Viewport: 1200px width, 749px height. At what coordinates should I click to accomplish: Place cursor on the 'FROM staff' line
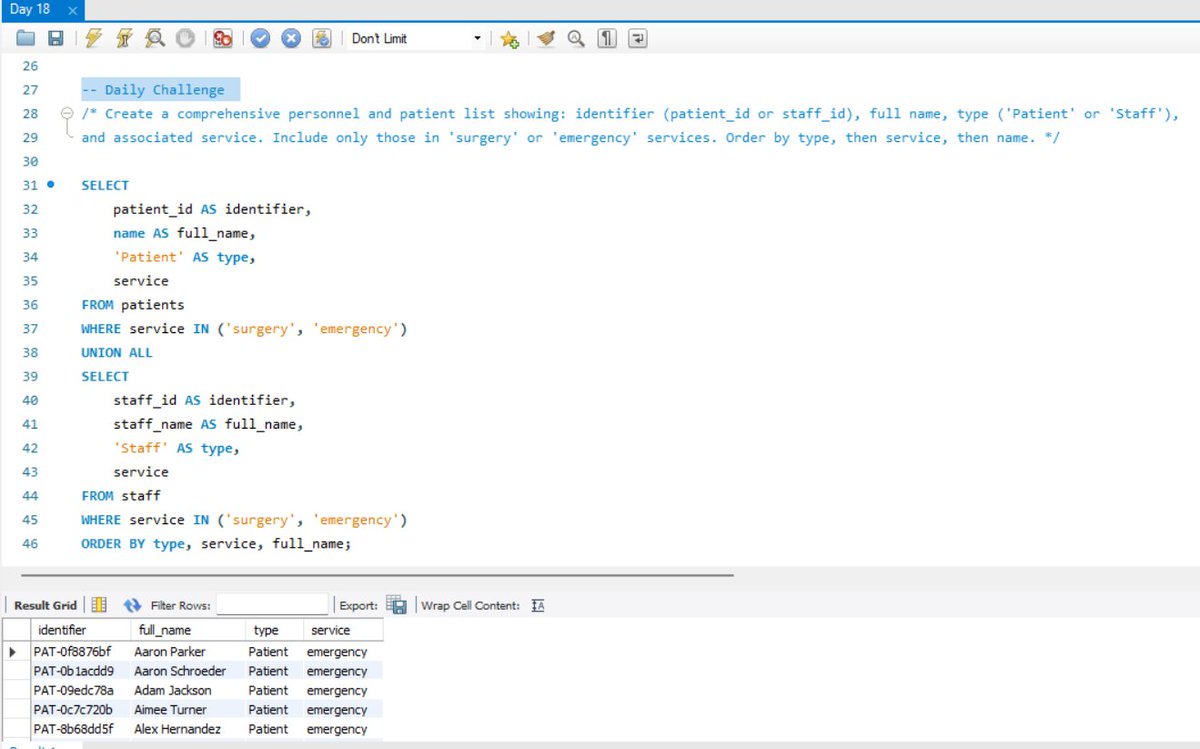coord(121,495)
